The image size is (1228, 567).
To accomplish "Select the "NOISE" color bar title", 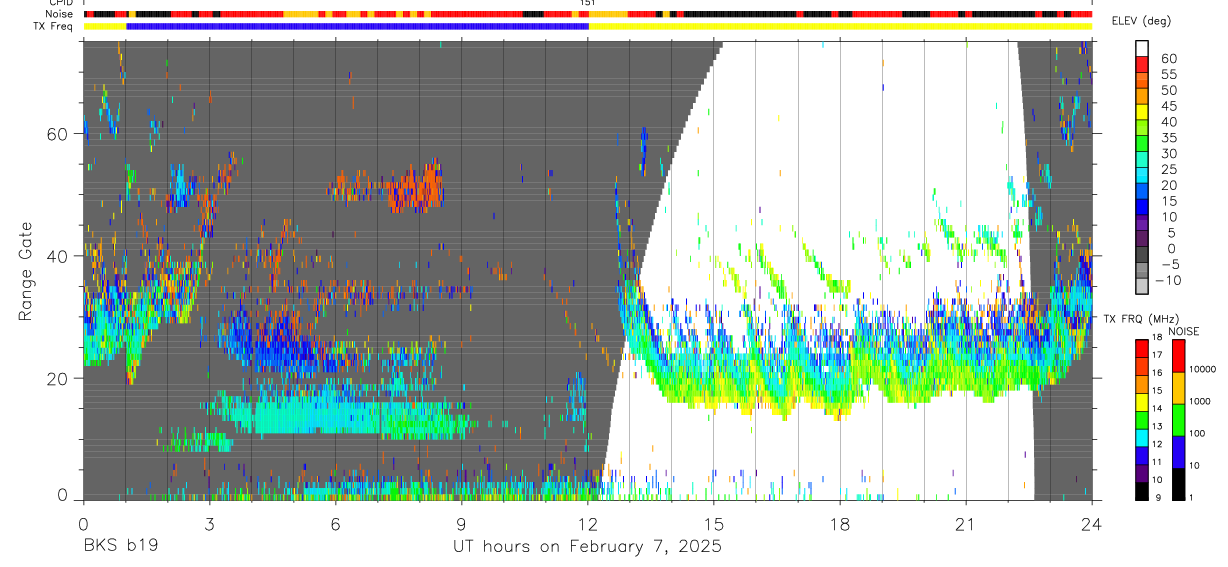I will click(1183, 331).
